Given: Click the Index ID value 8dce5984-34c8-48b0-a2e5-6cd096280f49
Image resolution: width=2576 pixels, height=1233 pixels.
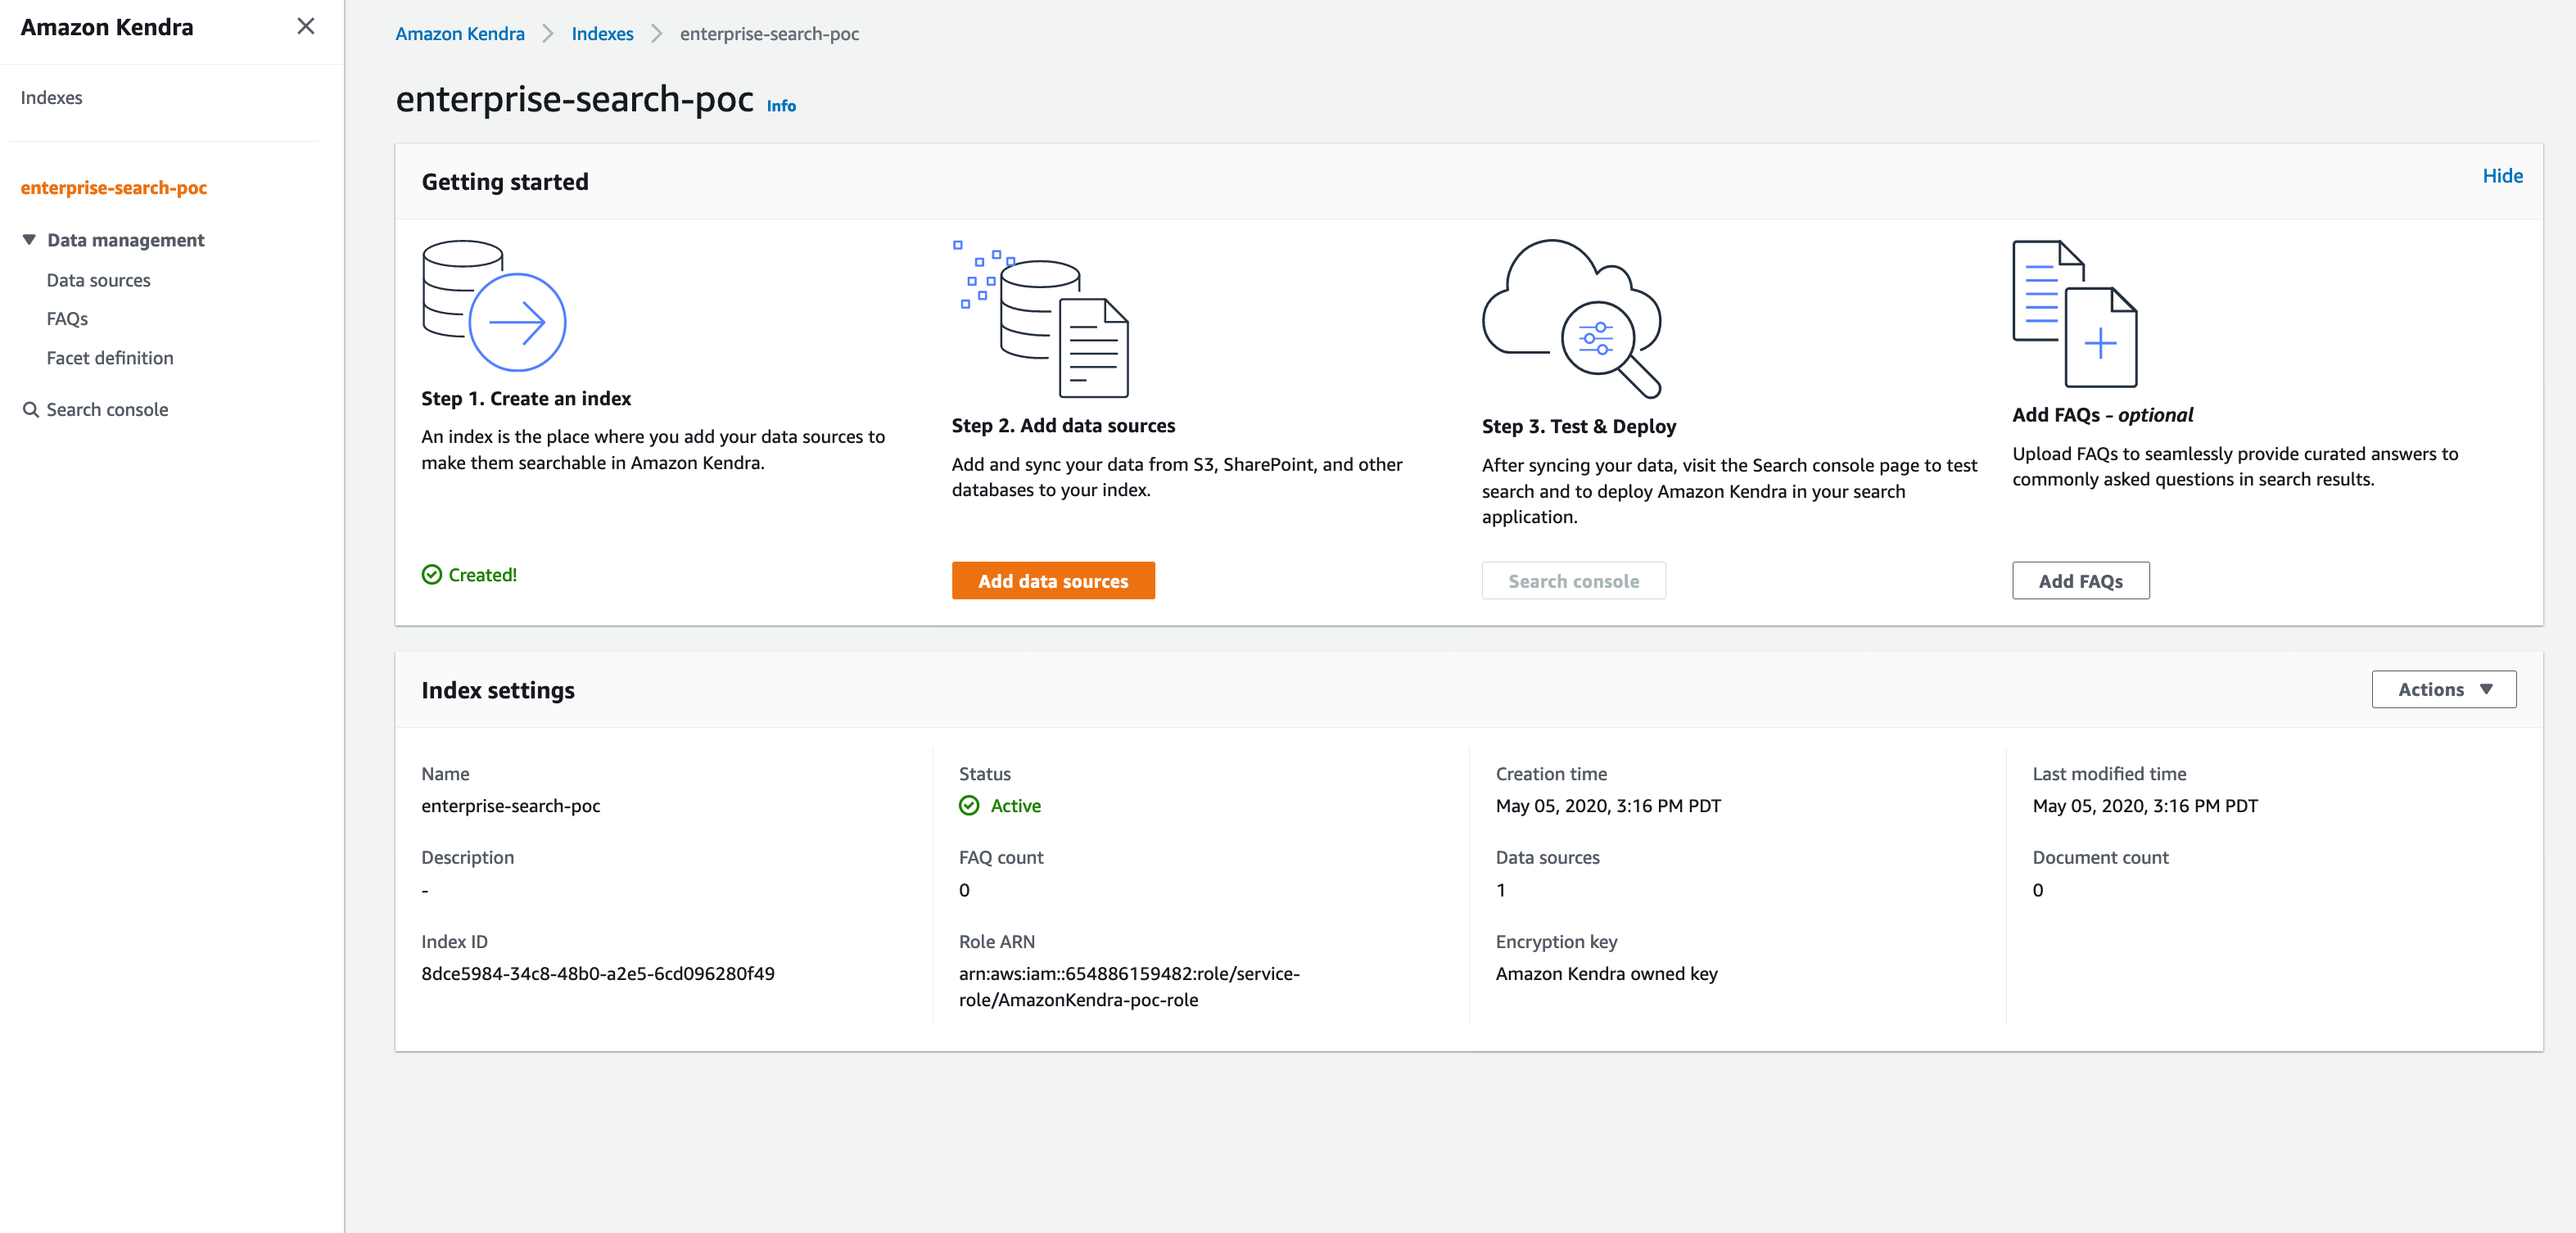Looking at the screenshot, I should (x=598, y=973).
